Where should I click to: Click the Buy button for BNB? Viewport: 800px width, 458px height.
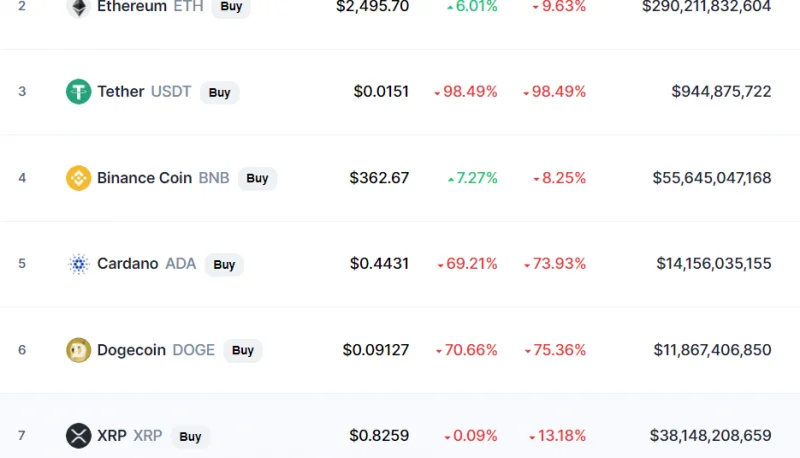coord(257,179)
